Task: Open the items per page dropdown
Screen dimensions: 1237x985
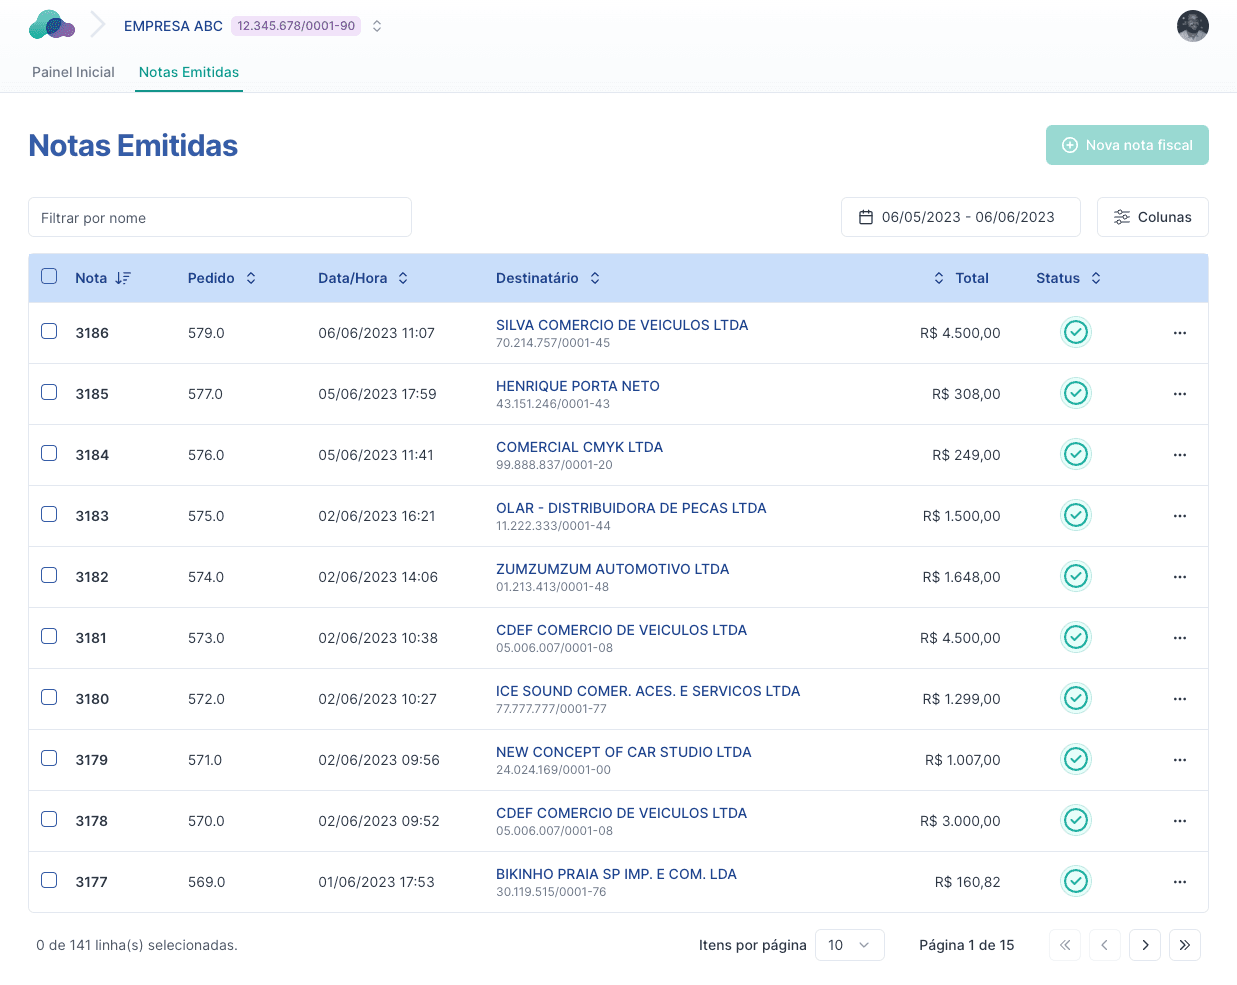Action: pyautogui.click(x=849, y=944)
